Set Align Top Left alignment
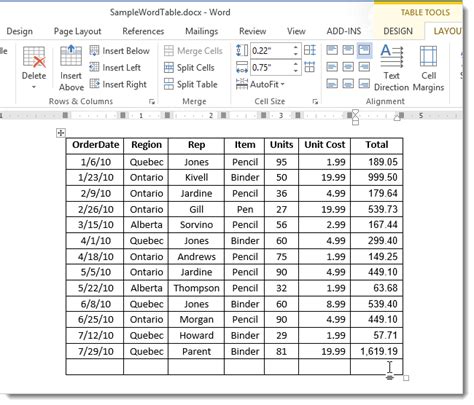This screenshot has width=474, height=405. point(332,50)
